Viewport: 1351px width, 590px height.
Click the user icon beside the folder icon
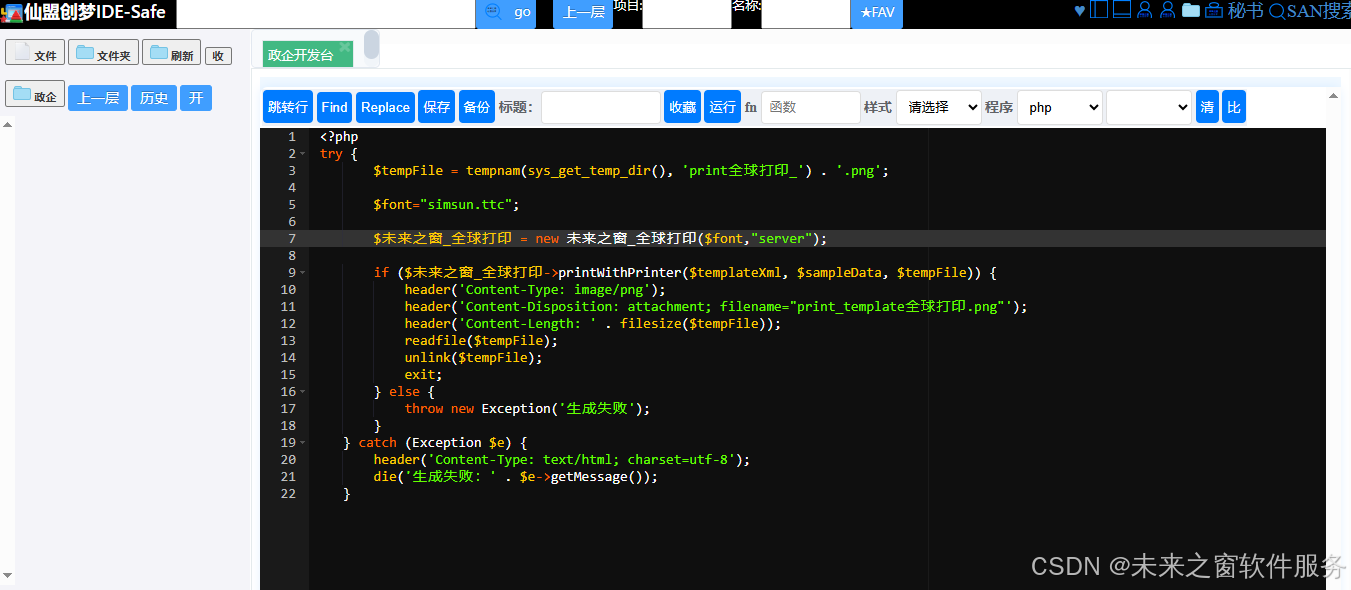click(x=1166, y=10)
